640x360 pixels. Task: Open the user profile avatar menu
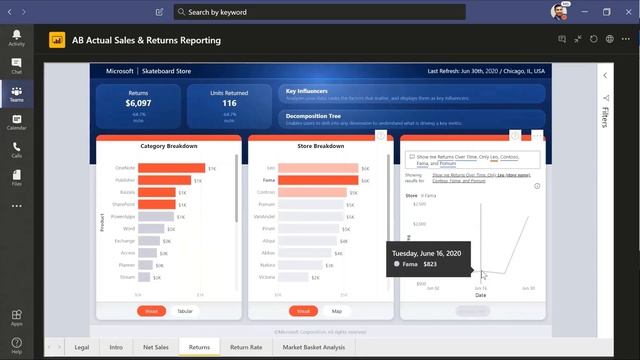tap(559, 11)
